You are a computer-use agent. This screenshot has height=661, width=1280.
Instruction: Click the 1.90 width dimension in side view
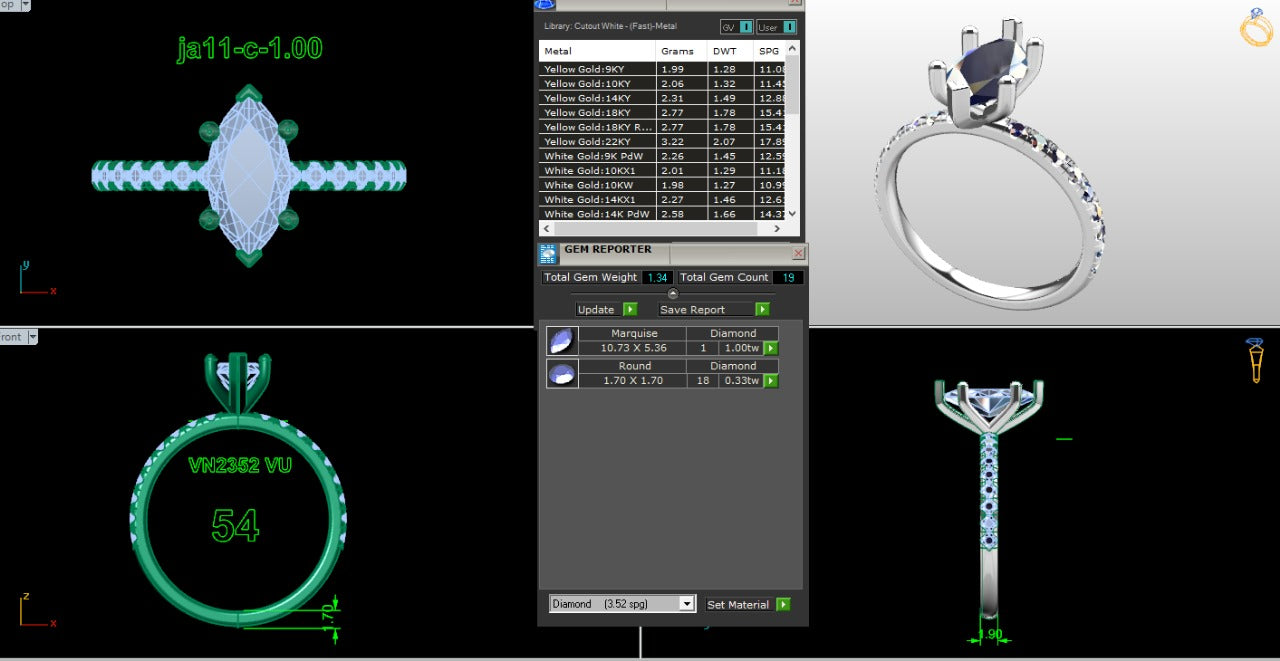click(x=989, y=635)
